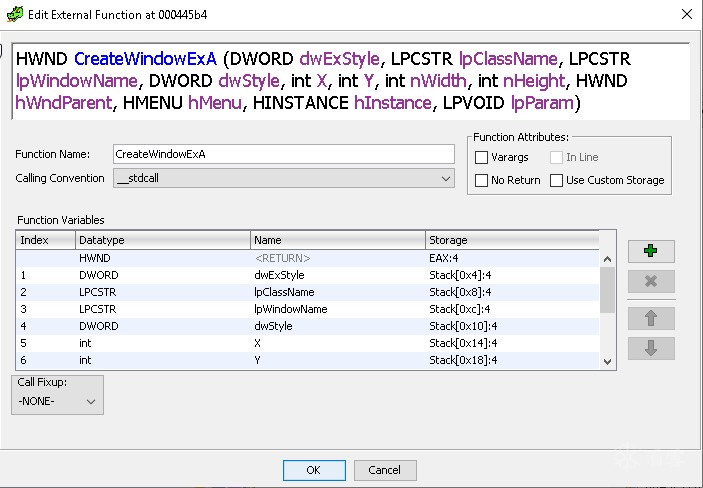Click the int datatype in Y row
Image resolution: width=703 pixels, height=488 pixels.
[x=163, y=361]
